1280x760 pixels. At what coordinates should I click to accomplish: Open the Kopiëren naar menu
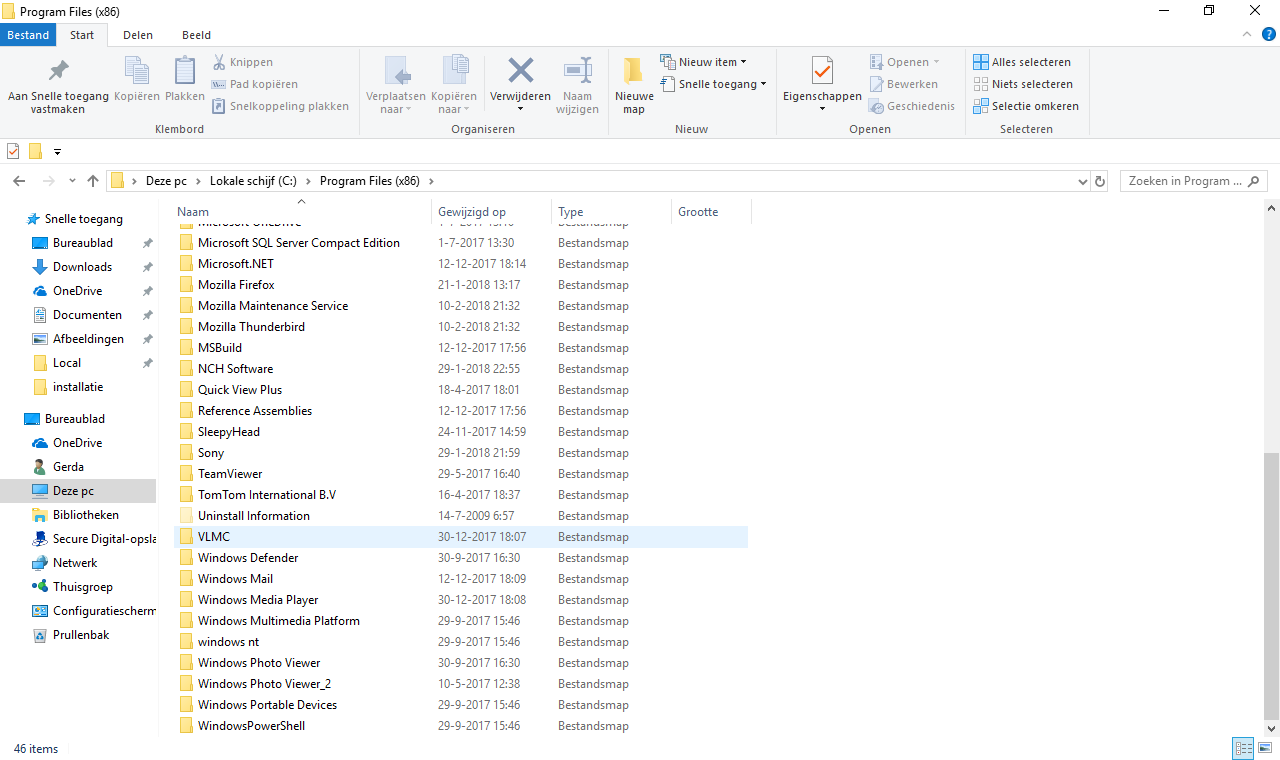click(454, 86)
